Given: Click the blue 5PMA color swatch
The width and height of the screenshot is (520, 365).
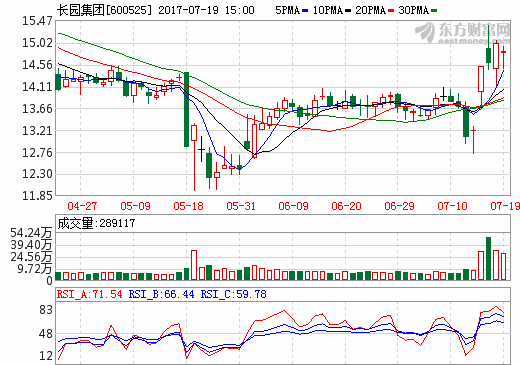Looking at the screenshot, I should [x=305, y=11].
